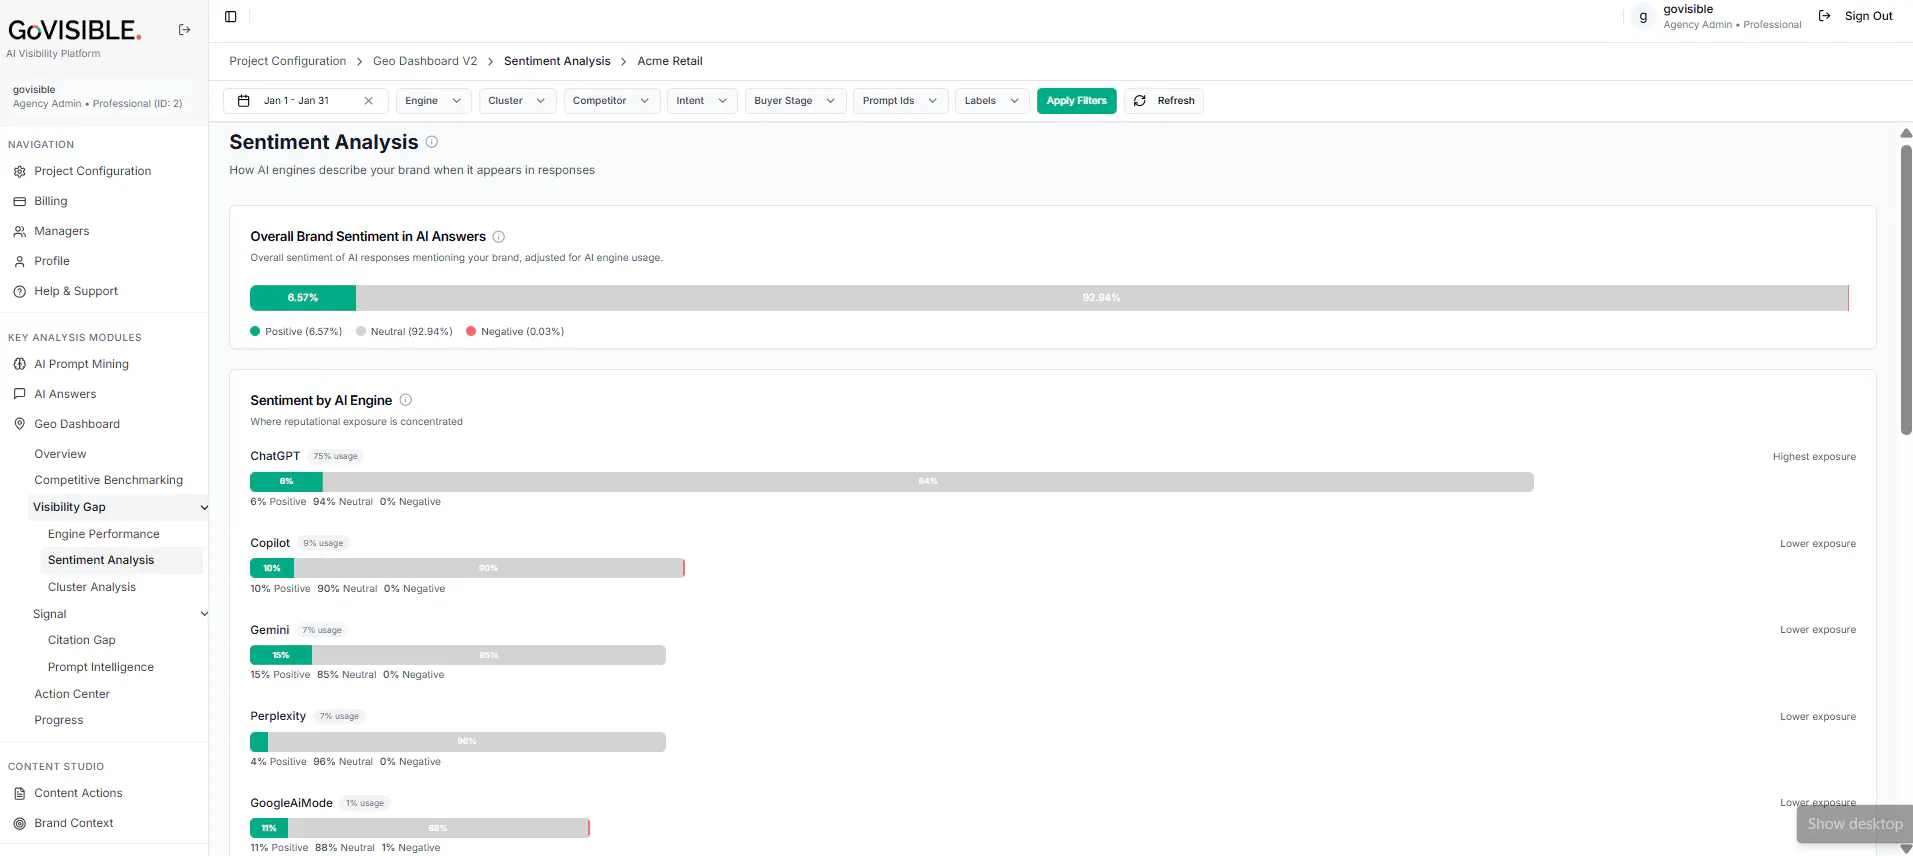This screenshot has width=1913, height=856.
Task: Click Acme Retail breadcrumb
Action: coord(670,61)
